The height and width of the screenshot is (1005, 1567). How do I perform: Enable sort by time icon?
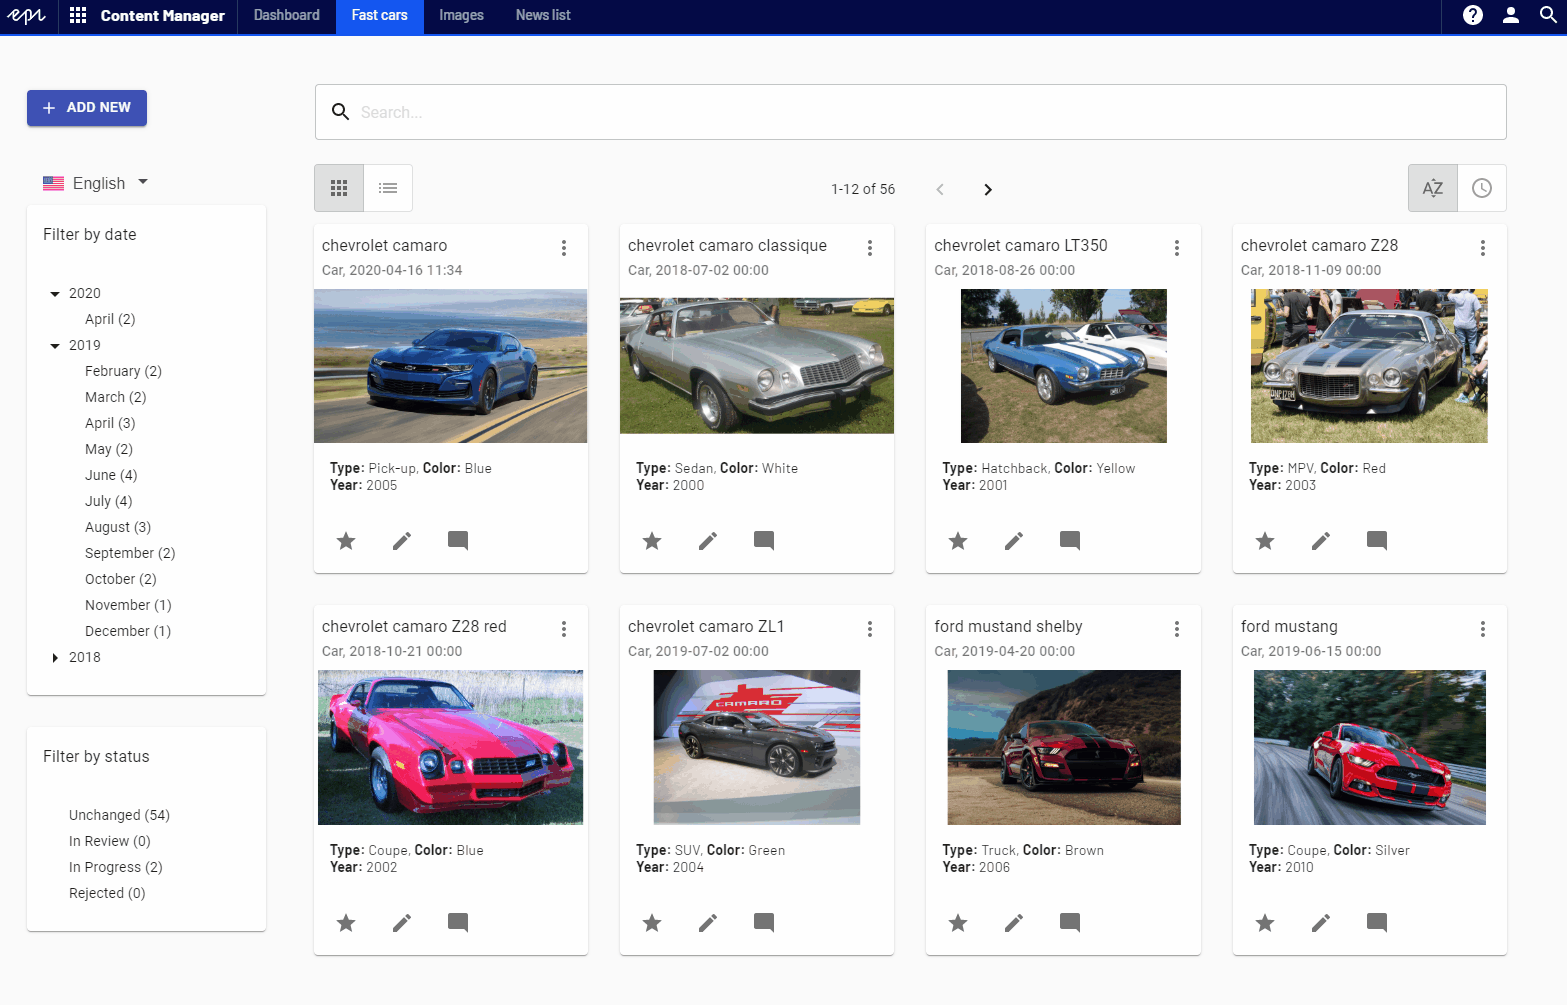[1481, 188]
